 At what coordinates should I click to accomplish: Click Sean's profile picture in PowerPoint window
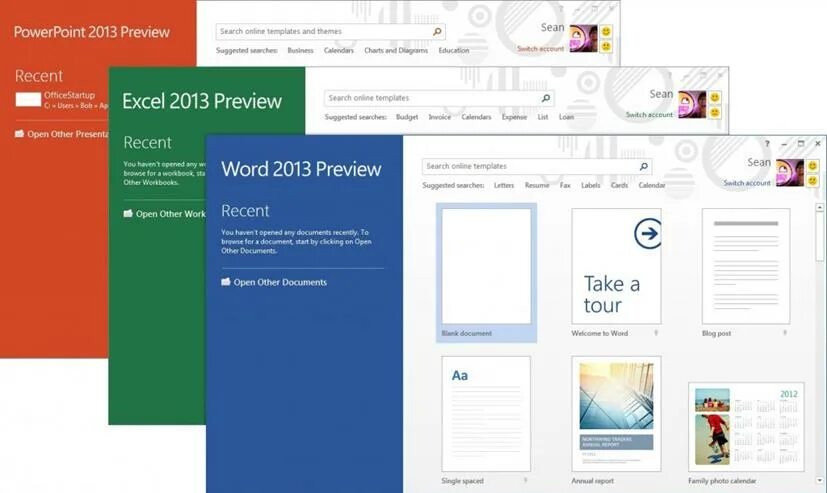point(583,38)
